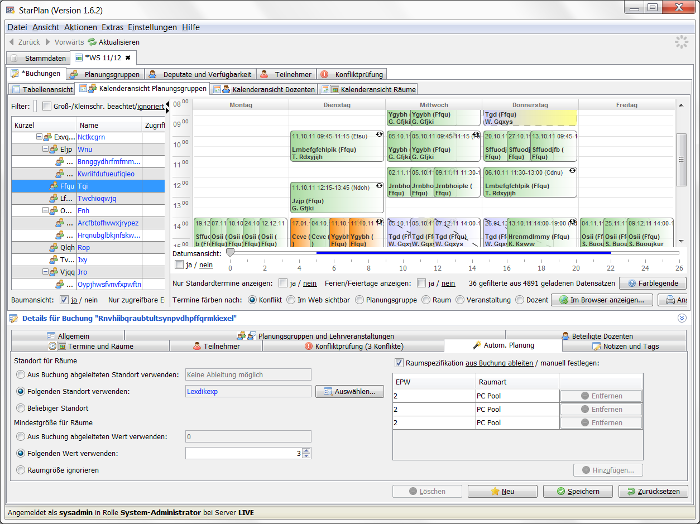
Task: Click the Neu star icon
Action: point(495,491)
